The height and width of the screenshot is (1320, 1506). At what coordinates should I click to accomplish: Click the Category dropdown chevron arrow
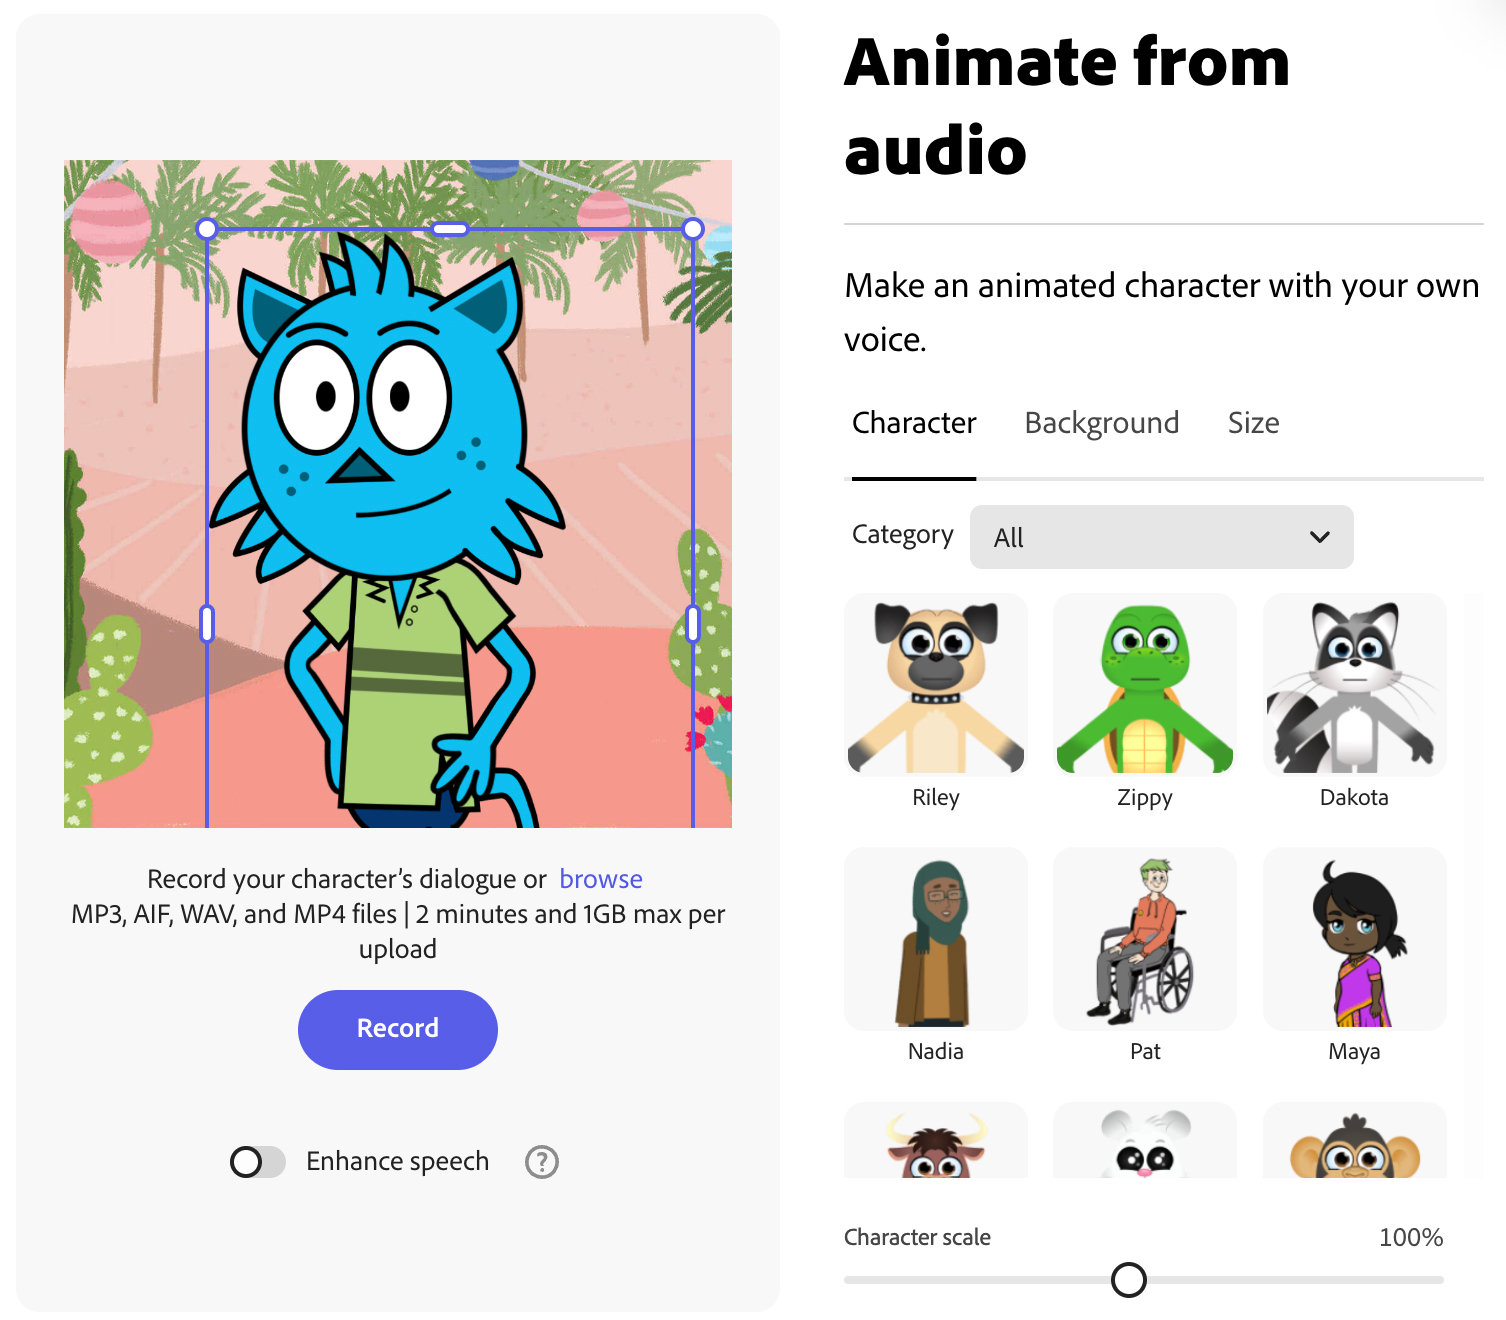point(1320,537)
